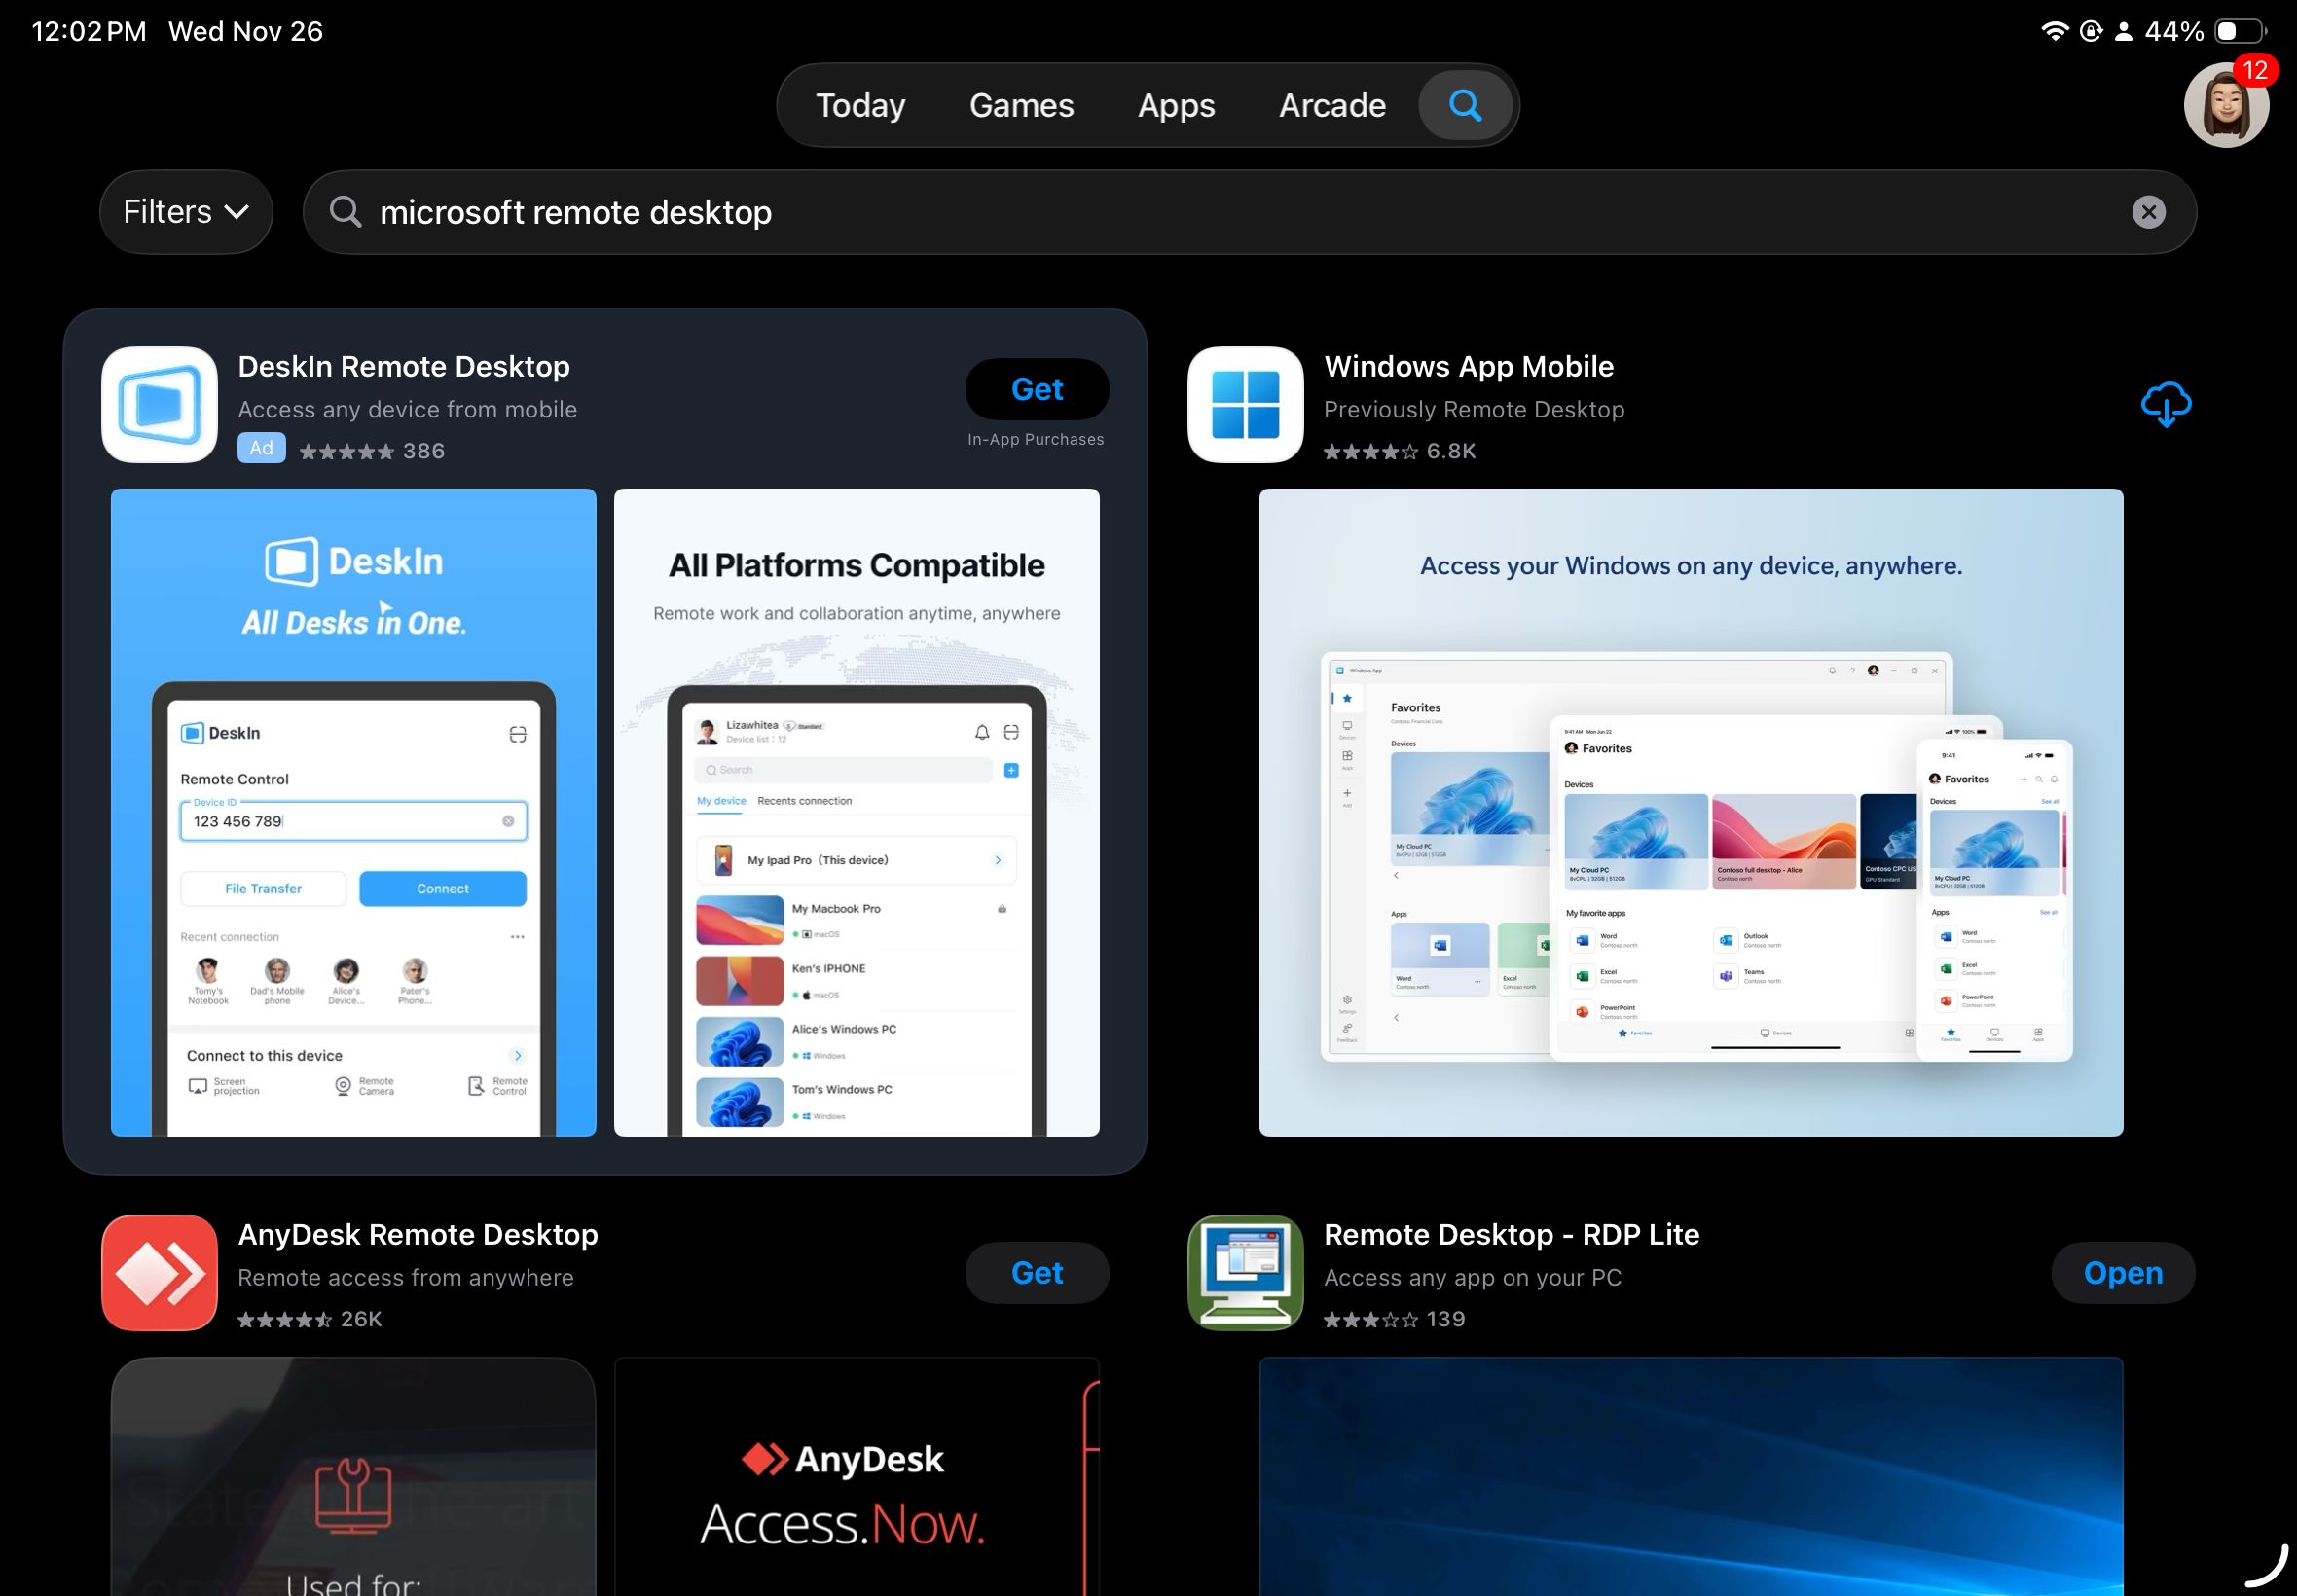Open the 'All Platforms Compatible' screenshot
This screenshot has width=2297, height=1596.
point(857,810)
